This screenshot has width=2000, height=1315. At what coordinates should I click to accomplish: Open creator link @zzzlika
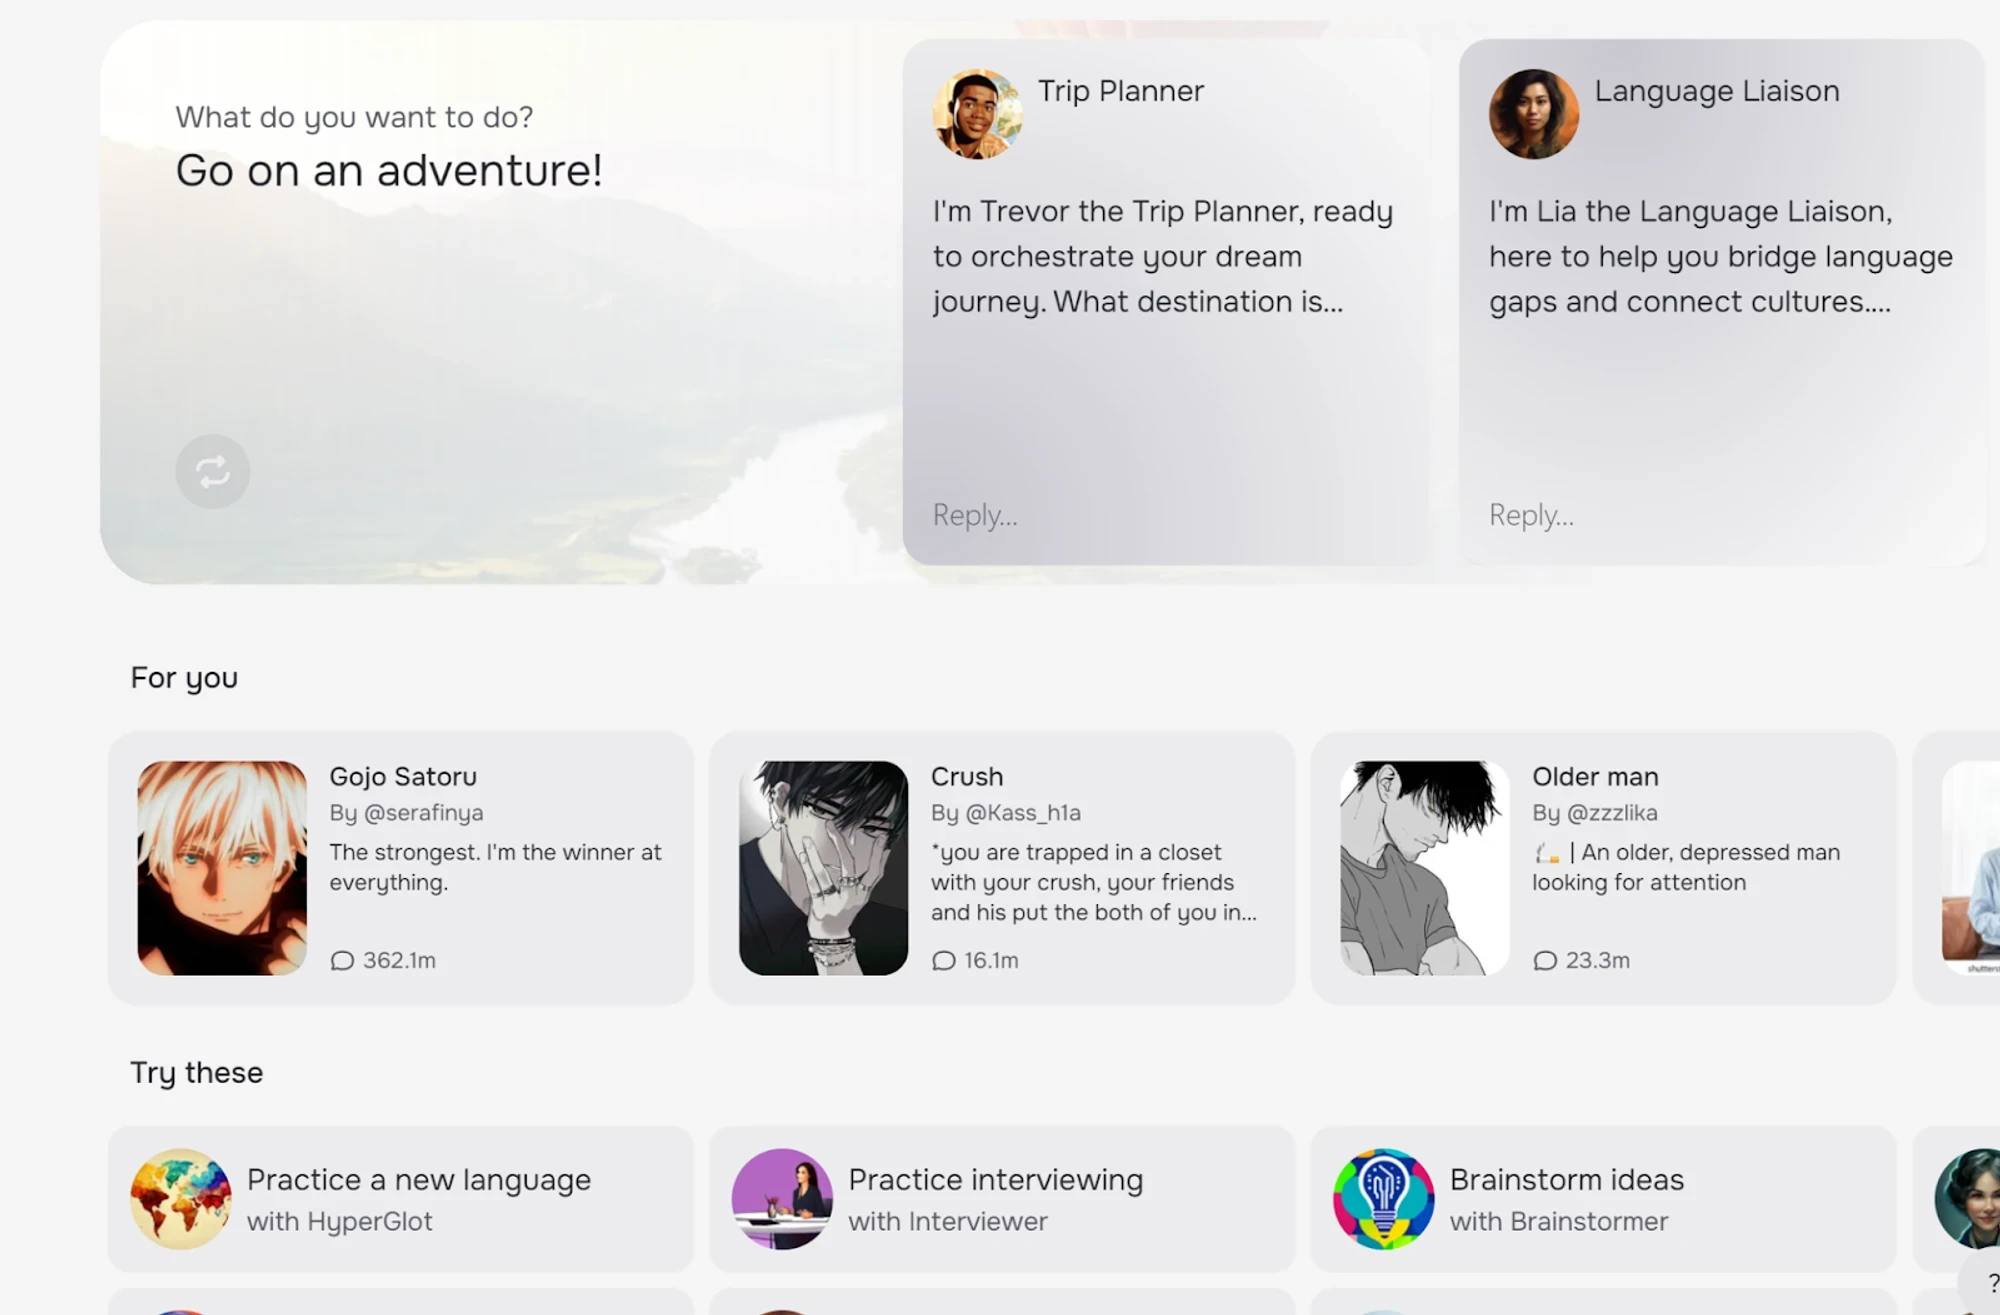[x=1611, y=813]
